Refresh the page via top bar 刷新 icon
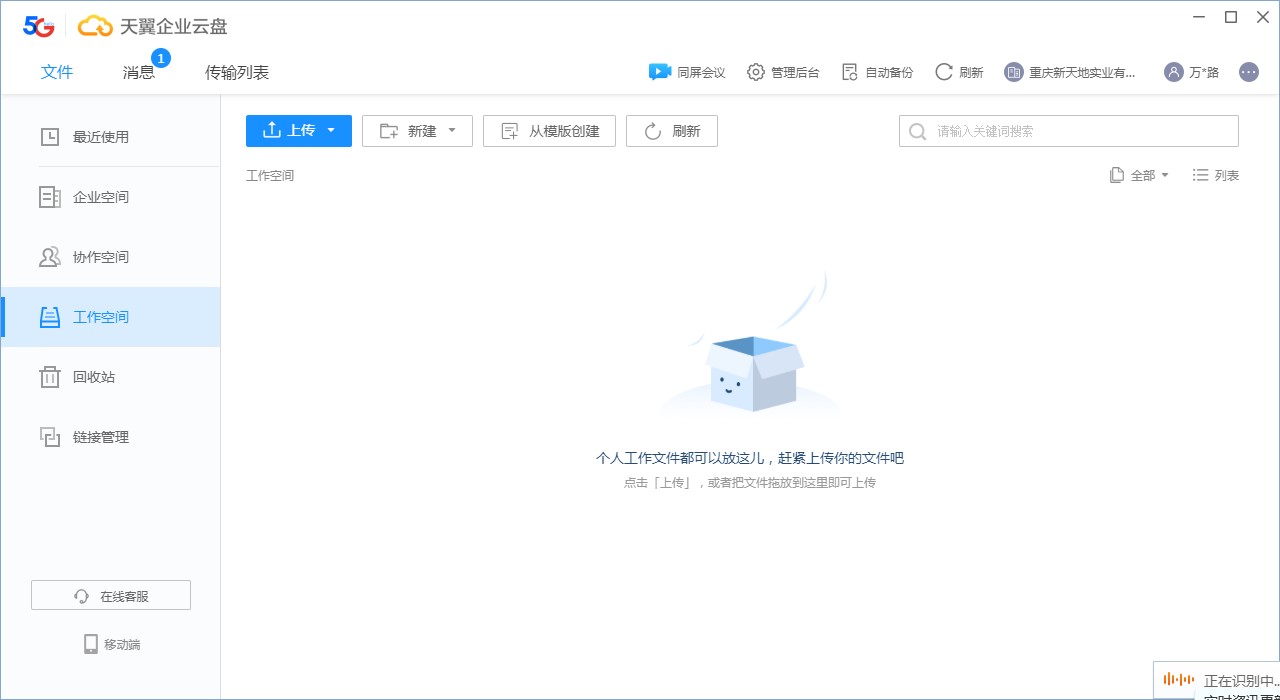 point(958,71)
